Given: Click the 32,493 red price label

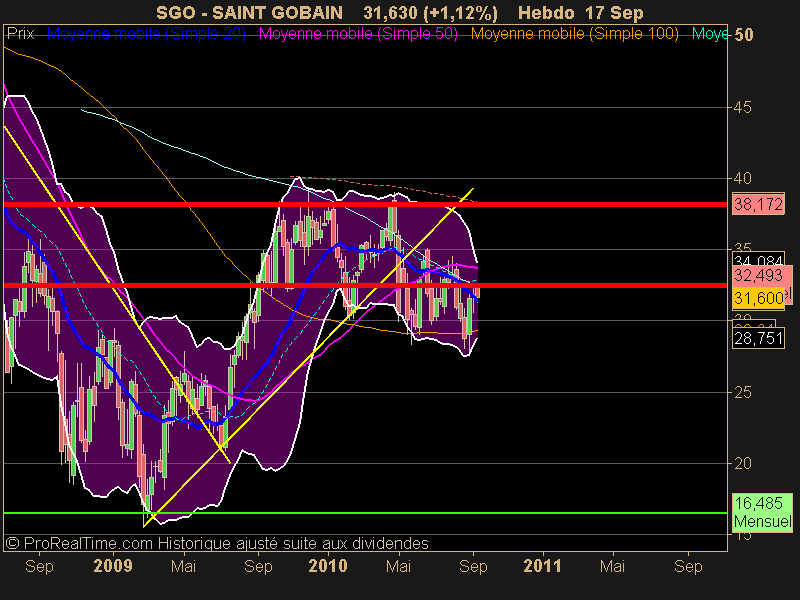Looking at the screenshot, I should coord(758,276).
